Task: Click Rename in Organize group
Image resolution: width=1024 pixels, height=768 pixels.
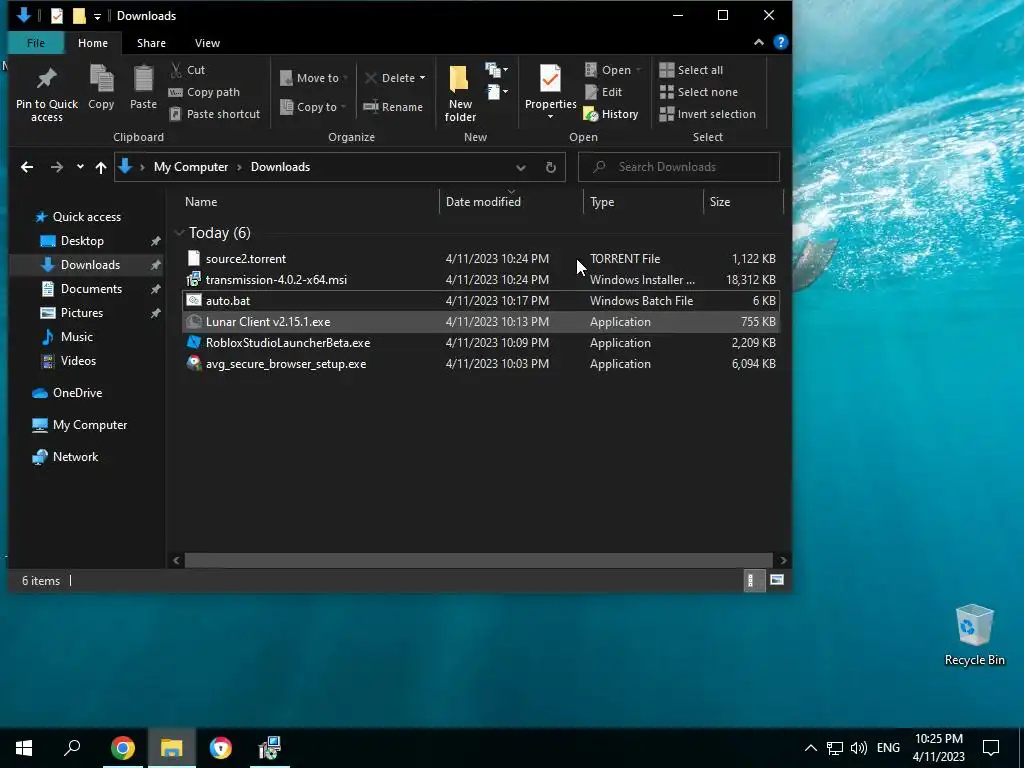Action: (x=393, y=107)
